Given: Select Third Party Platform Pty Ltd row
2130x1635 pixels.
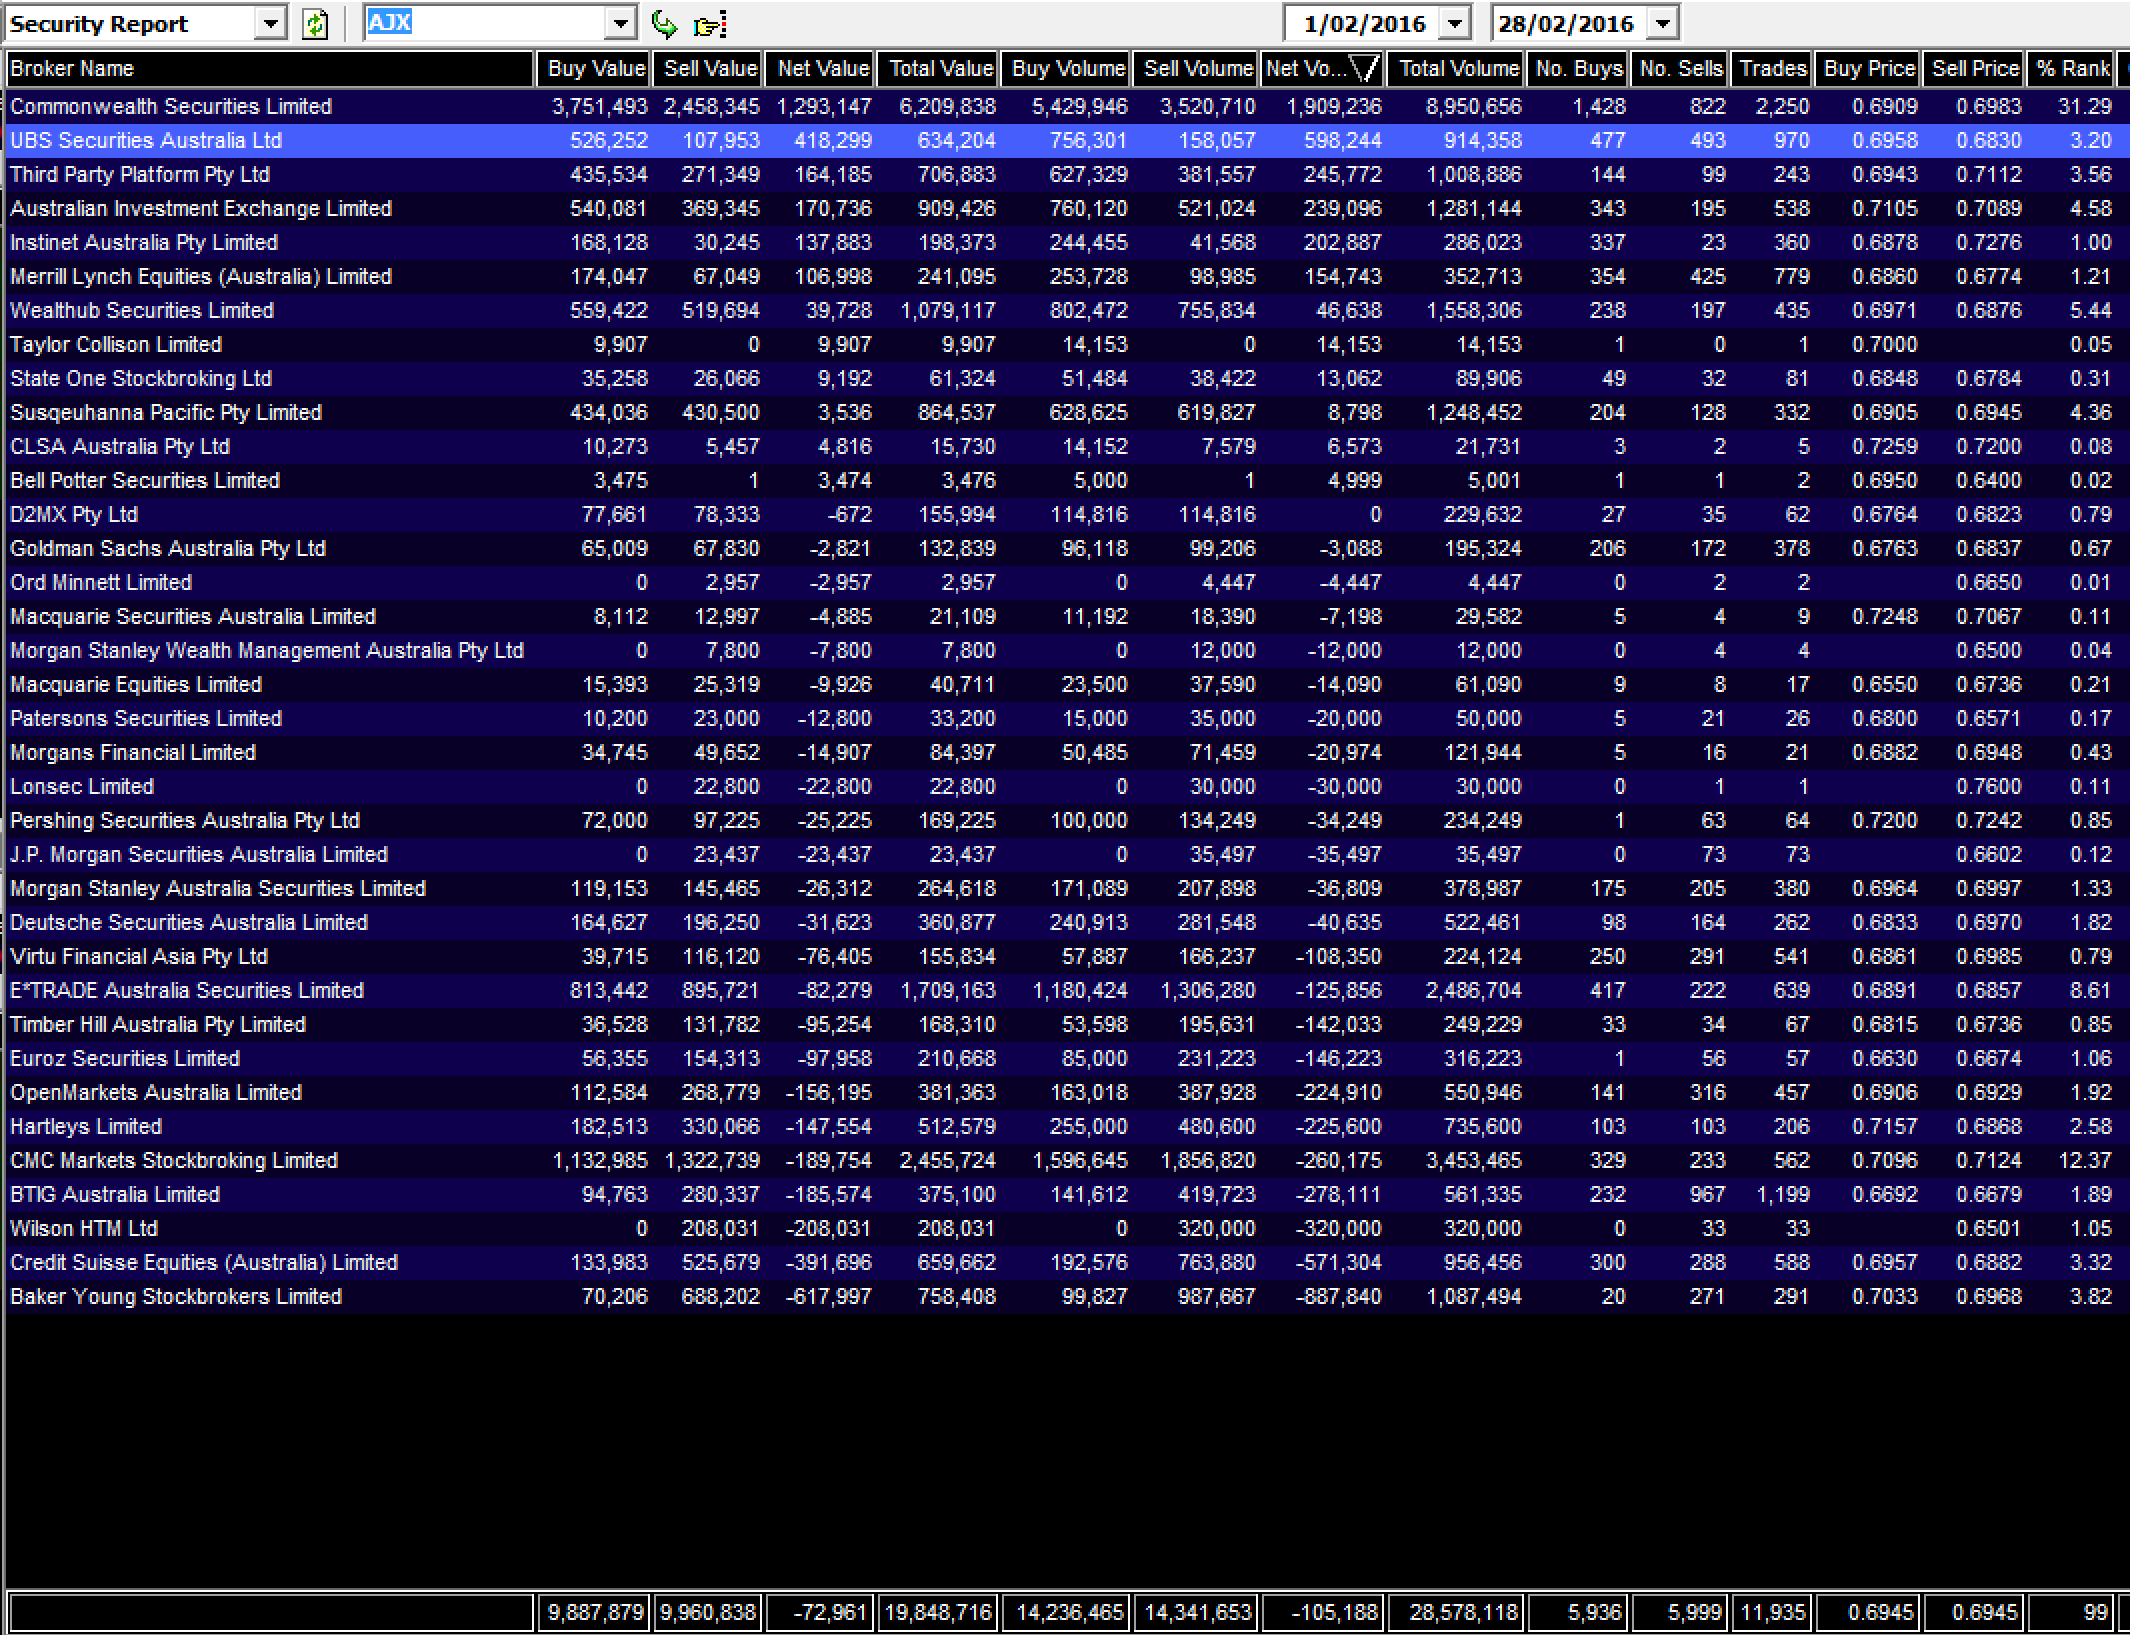Looking at the screenshot, I should 1067,174.
